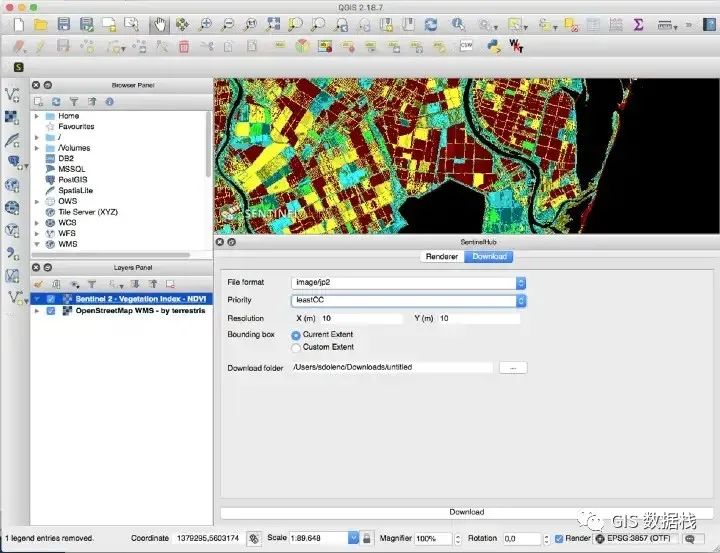The height and width of the screenshot is (553, 720).
Task: Click the browse folder ellipsis button
Action: click(513, 368)
